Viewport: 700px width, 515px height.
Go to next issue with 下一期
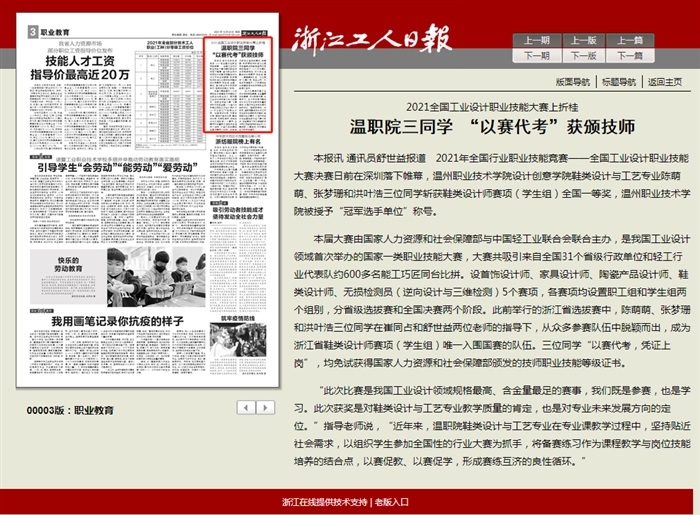pyautogui.click(x=536, y=56)
